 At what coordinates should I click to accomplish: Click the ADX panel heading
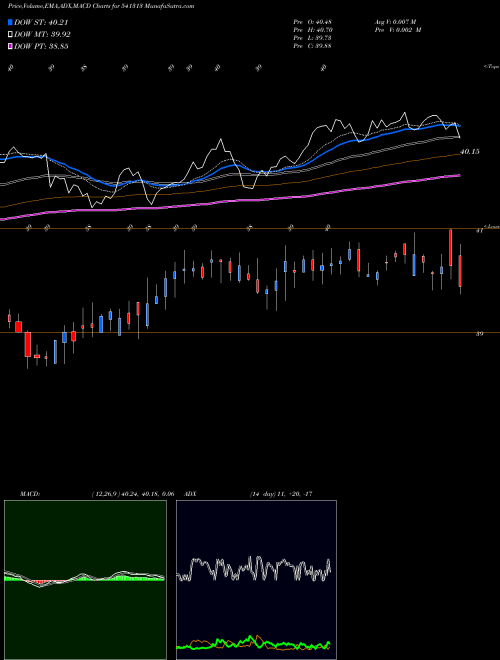tap(191, 494)
